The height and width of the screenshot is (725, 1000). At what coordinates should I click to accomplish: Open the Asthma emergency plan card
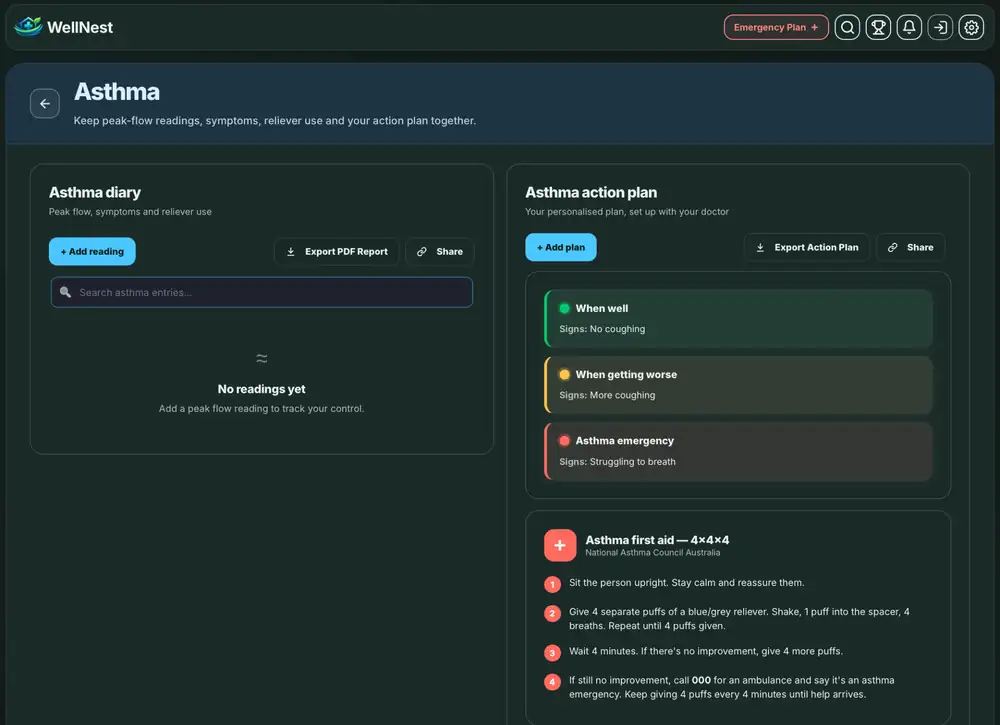click(739, 451)
